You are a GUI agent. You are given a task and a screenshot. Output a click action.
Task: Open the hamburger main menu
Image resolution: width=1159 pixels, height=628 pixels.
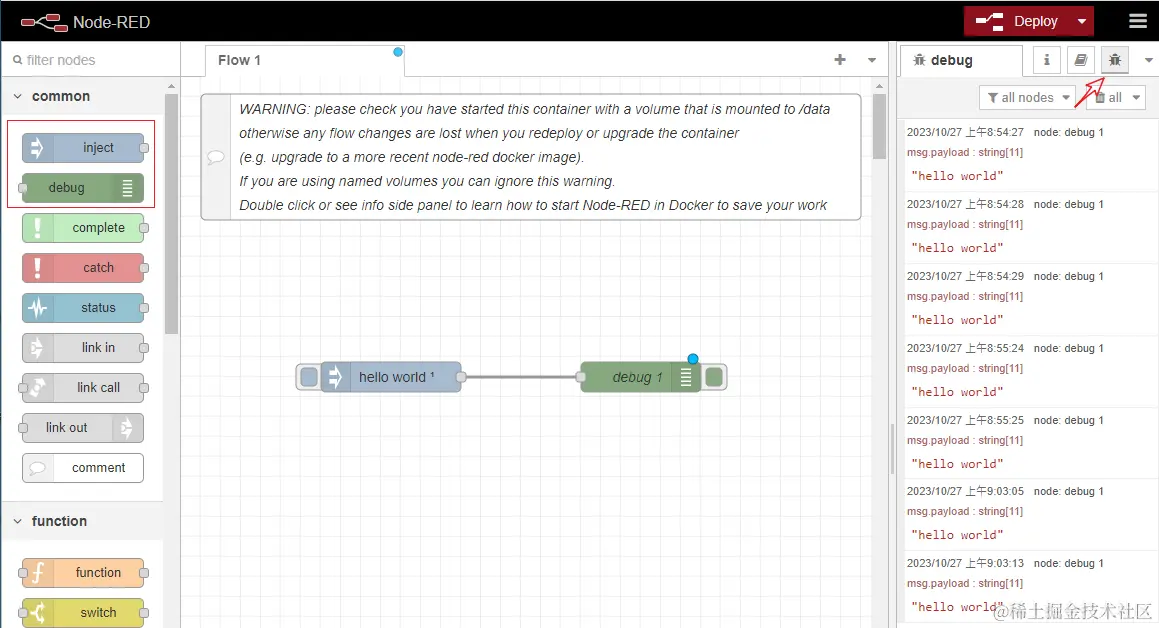pyautogui.click(x=1138, y=21)
